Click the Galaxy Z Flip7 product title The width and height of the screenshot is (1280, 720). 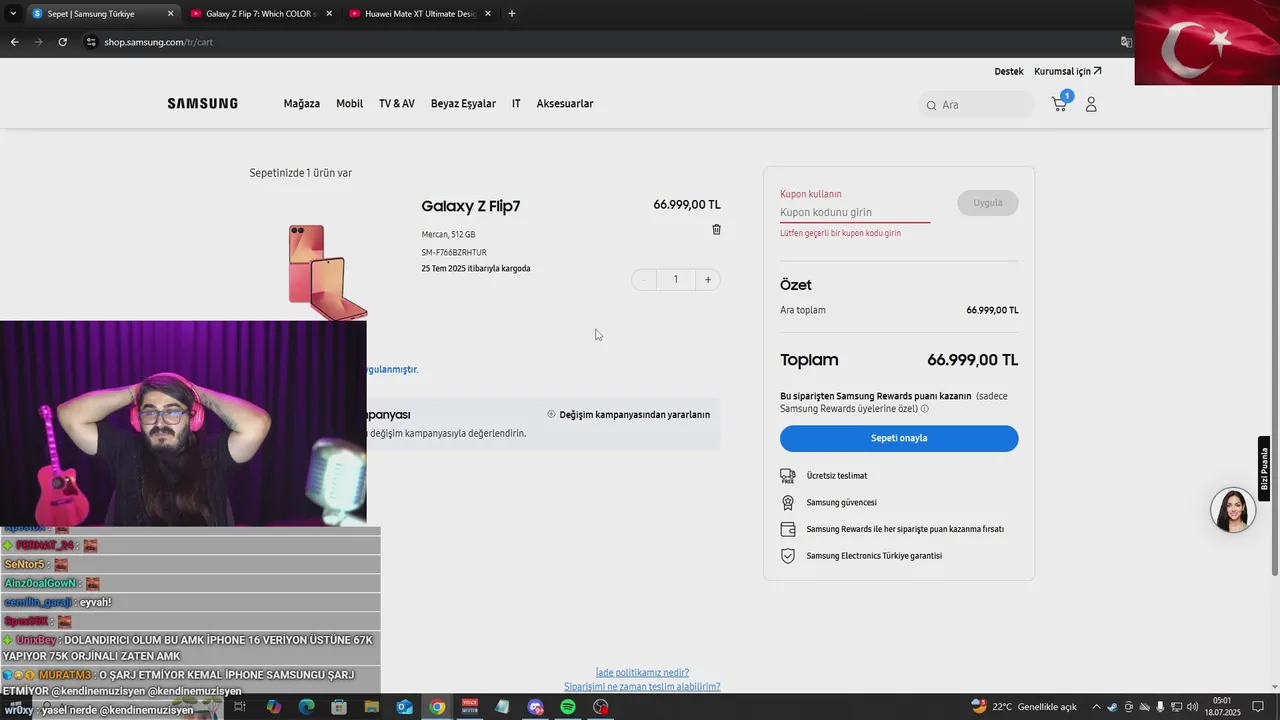[471, 206]
